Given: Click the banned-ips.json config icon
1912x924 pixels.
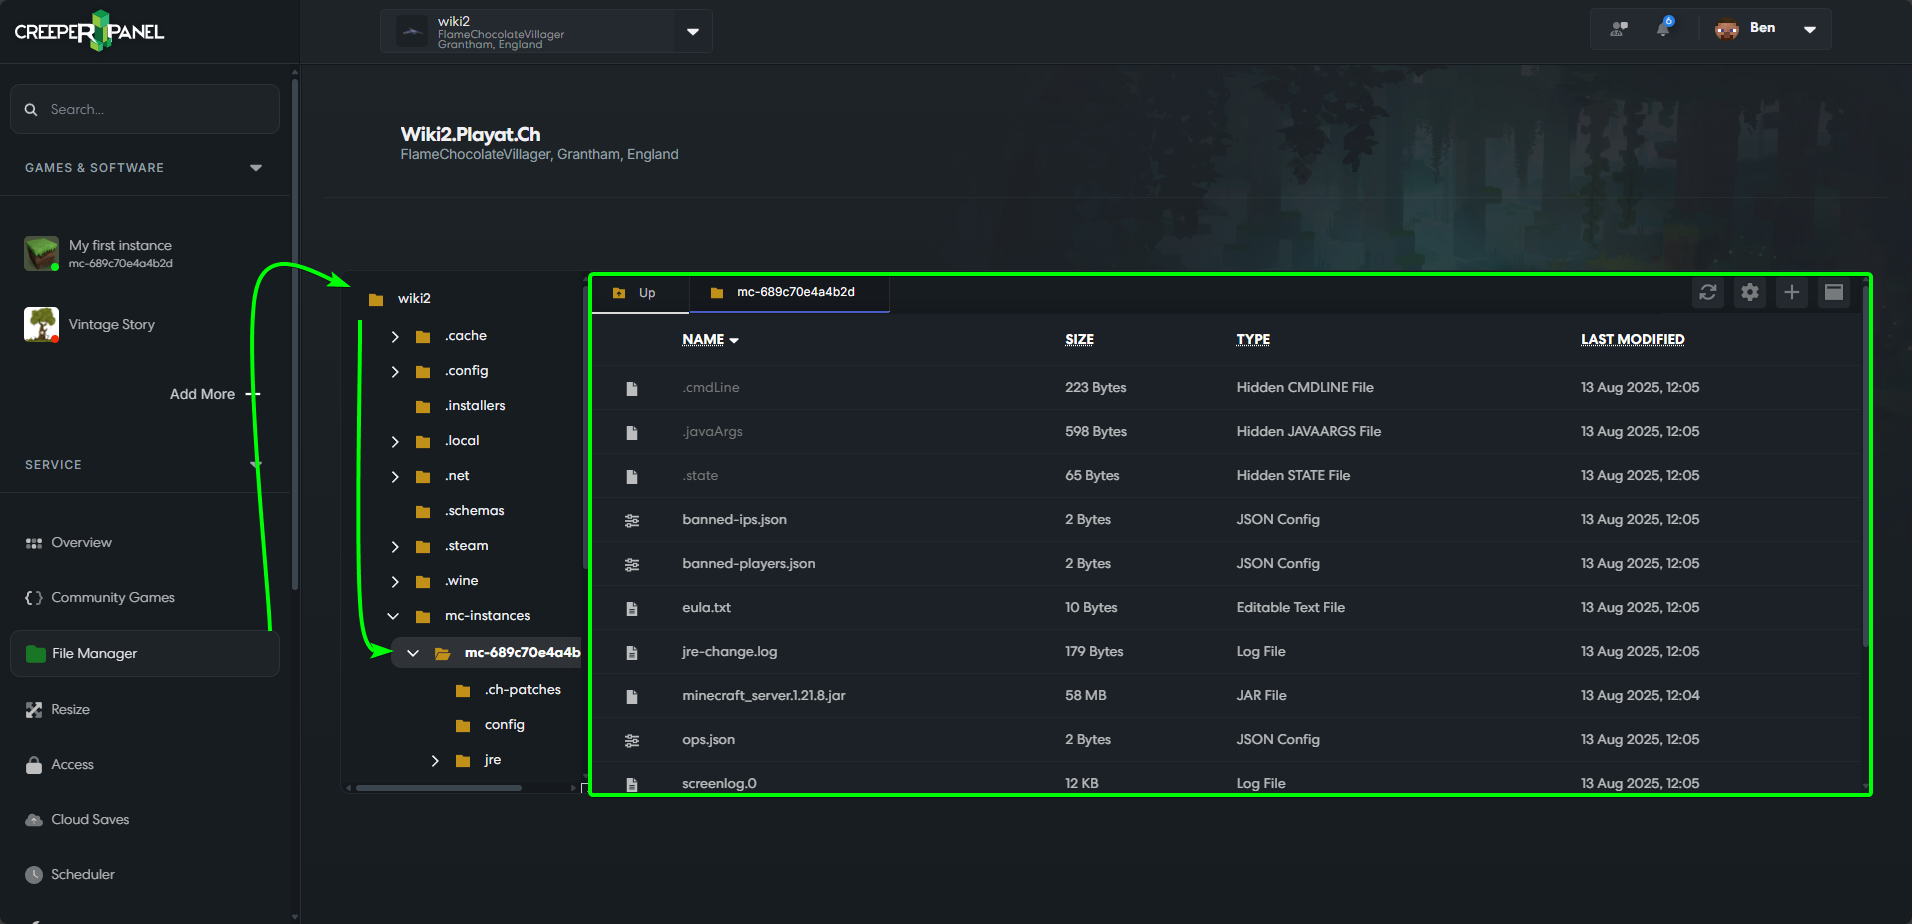Looking at the screenshot, I should [x=632, y=520].
